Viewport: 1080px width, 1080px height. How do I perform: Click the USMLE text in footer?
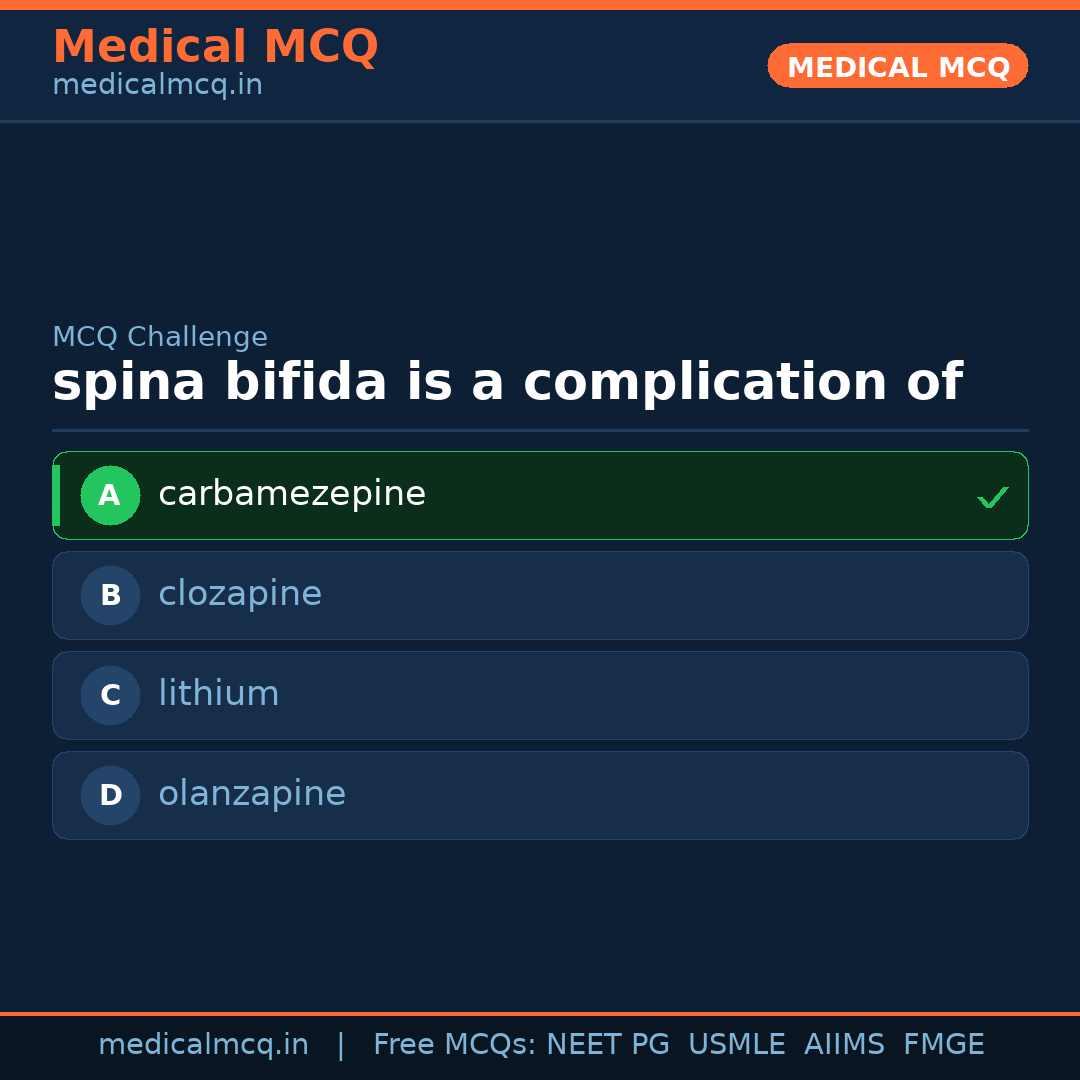(736, 1045)
